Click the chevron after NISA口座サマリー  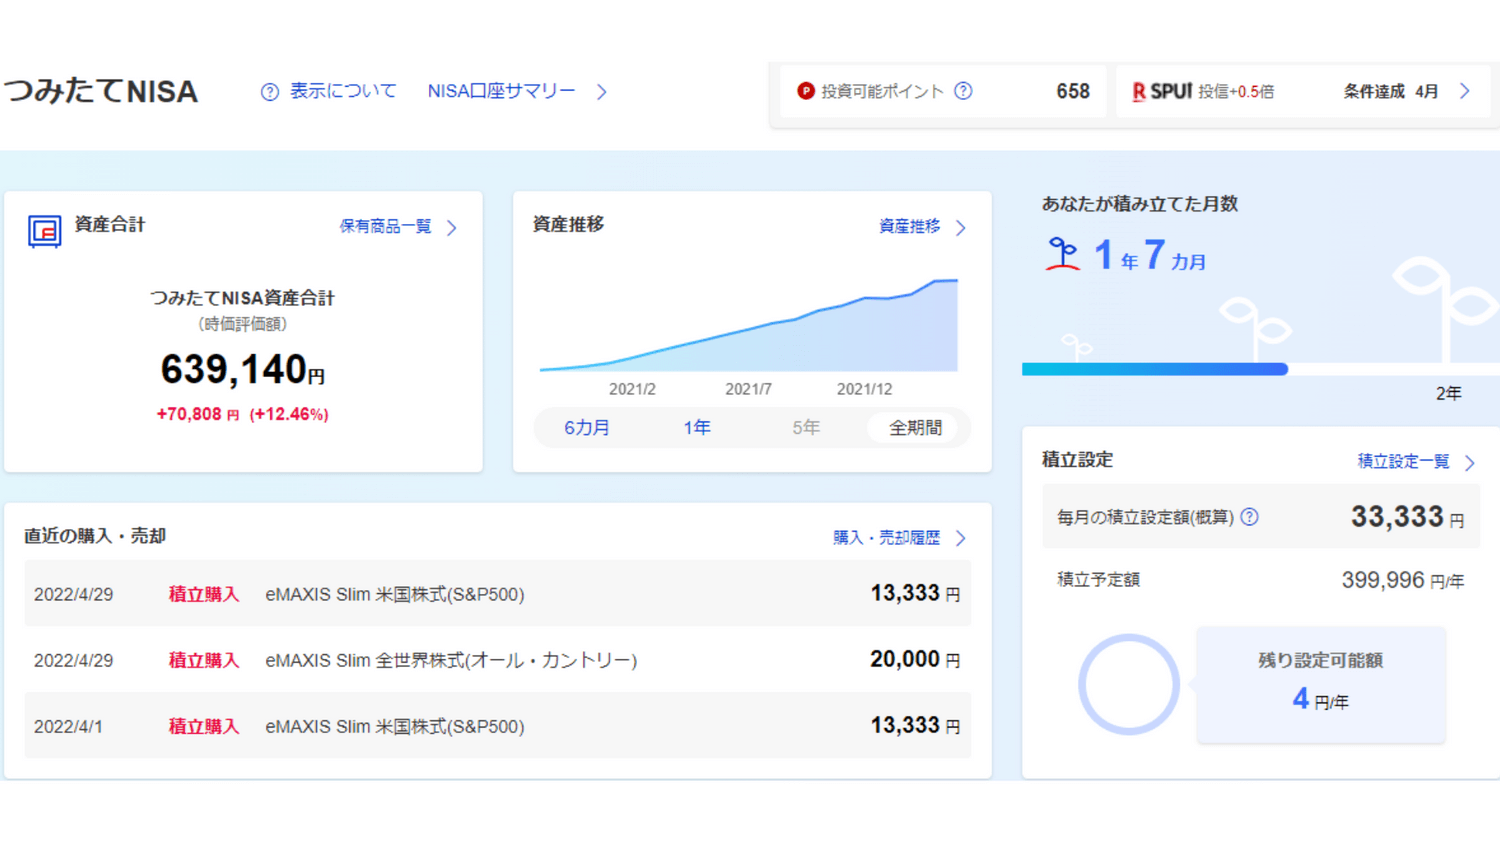click(602, 92)
